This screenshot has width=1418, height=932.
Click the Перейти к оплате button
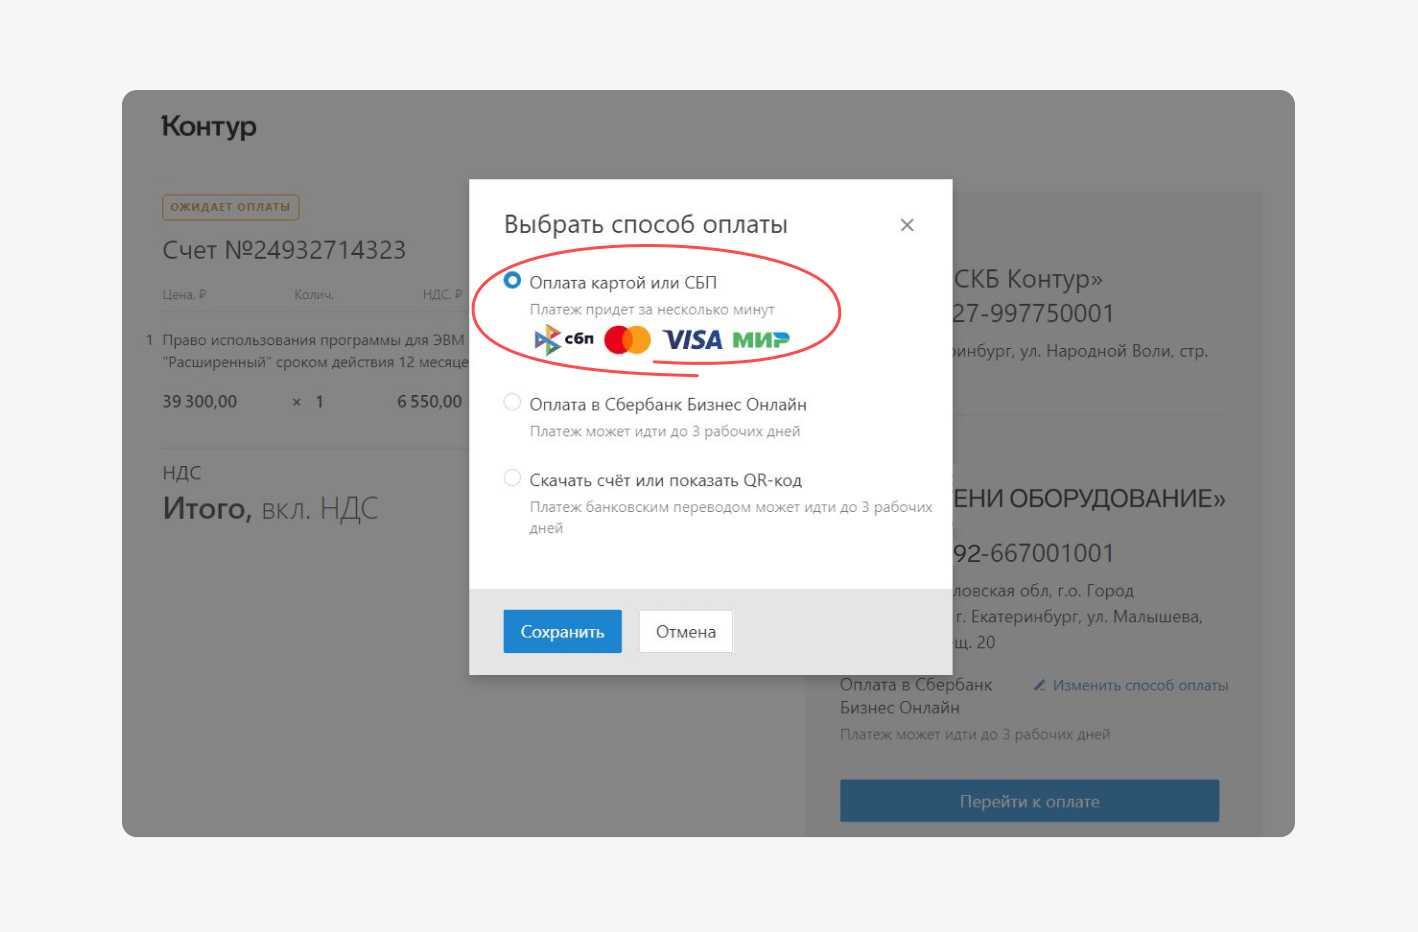click(x=1029, y=801)
